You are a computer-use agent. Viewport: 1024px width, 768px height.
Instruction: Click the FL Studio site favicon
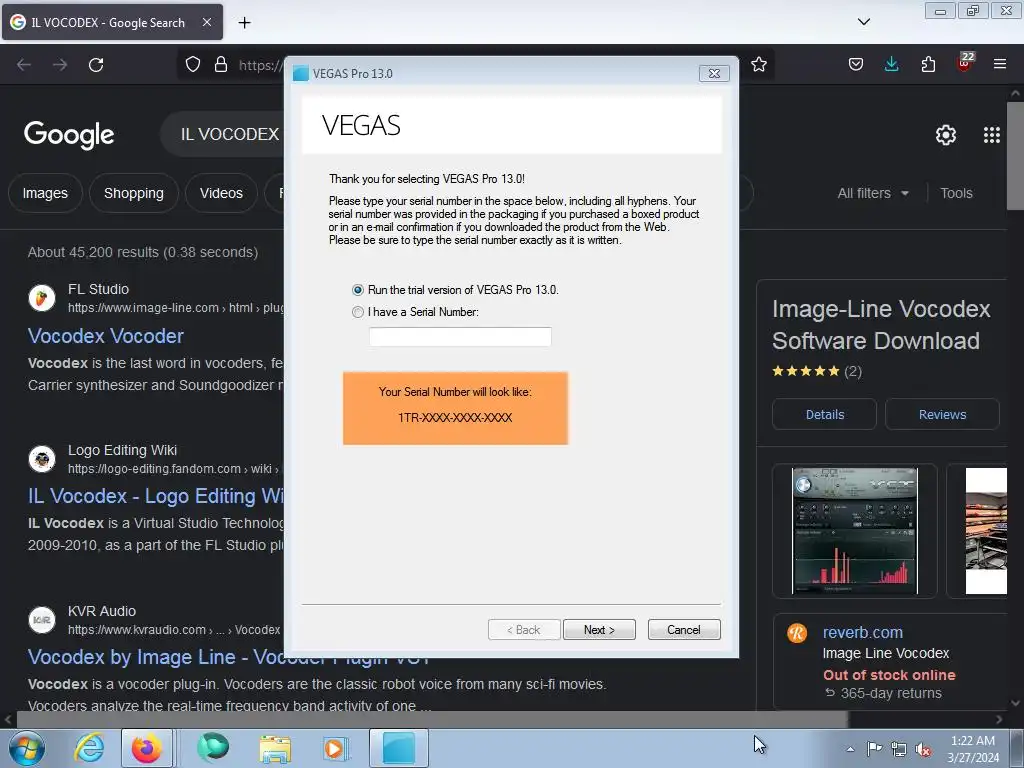click(42, 298)
